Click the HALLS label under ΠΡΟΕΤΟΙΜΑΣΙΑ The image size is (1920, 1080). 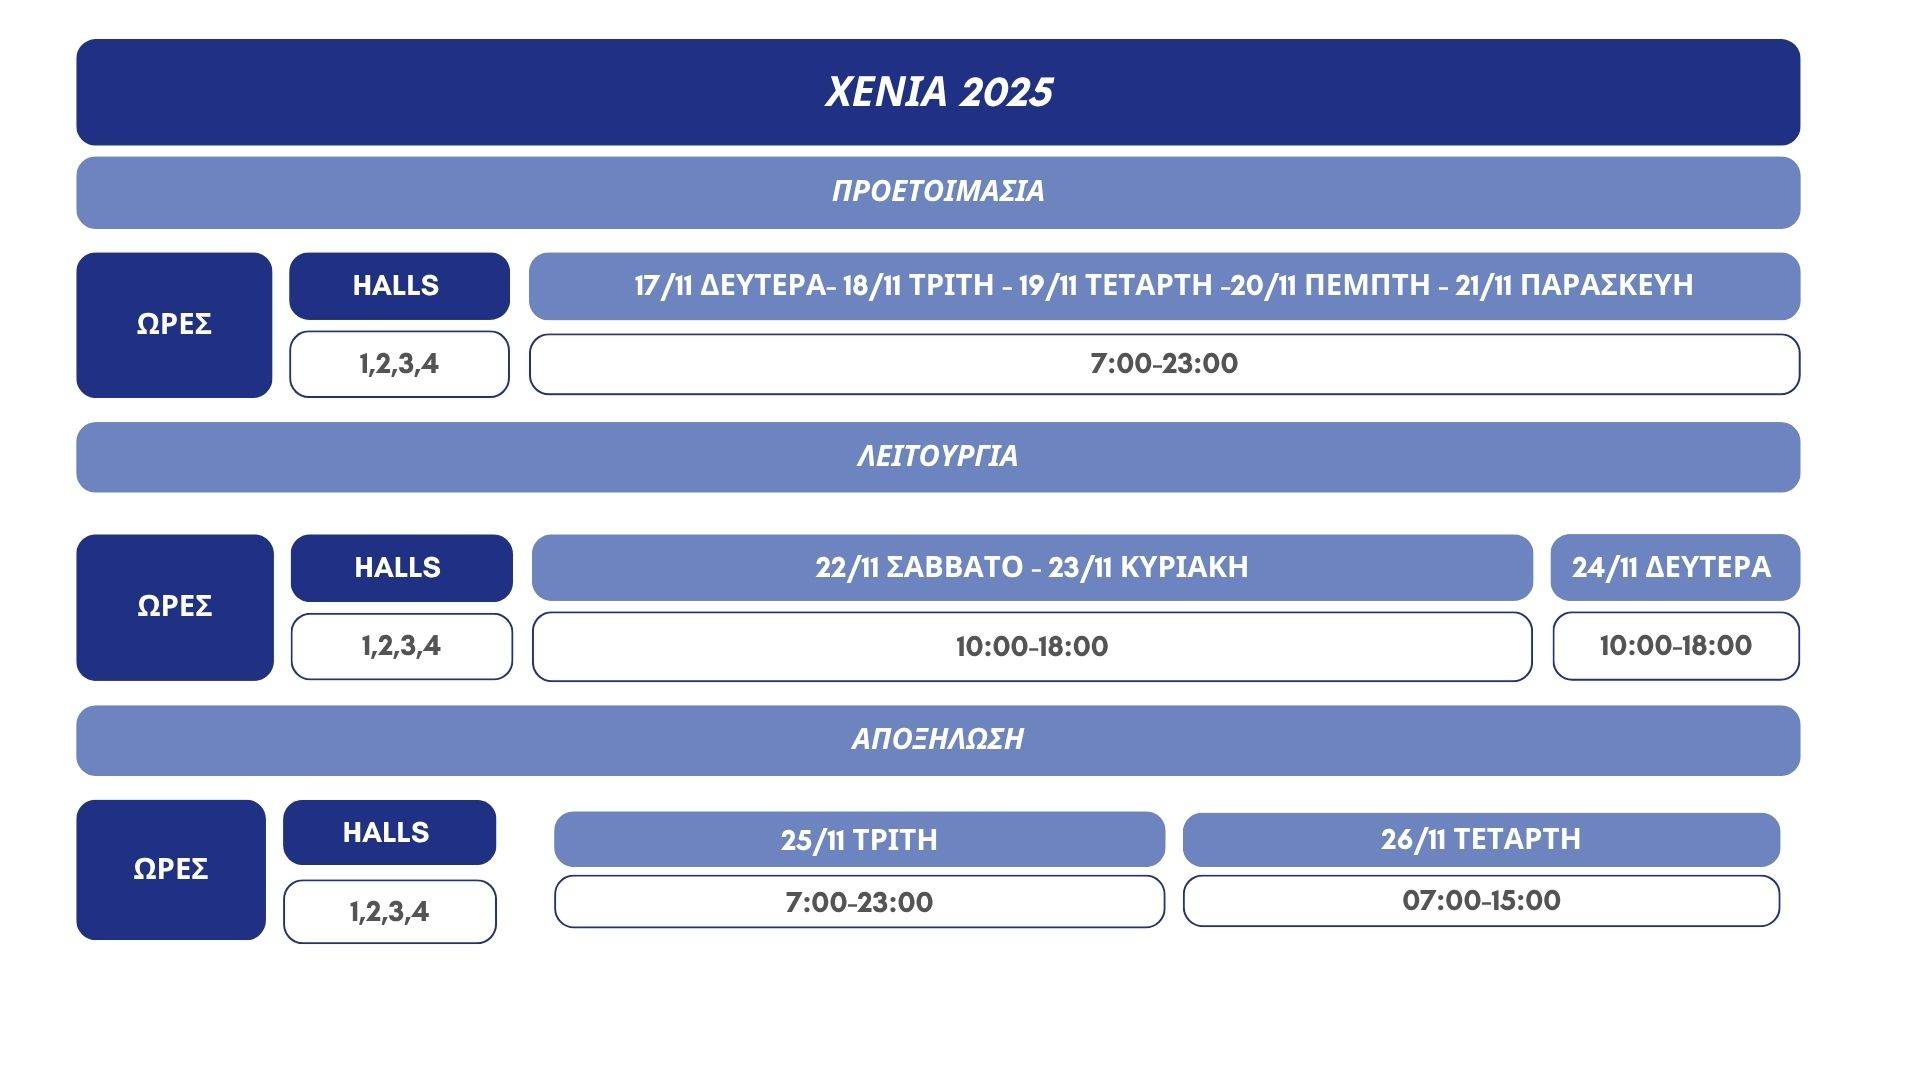[x=399, y=286]
